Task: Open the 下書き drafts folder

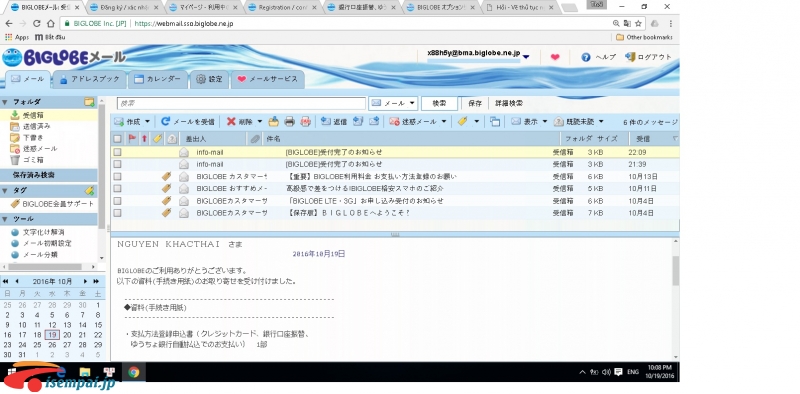Action: click(x=33, y=137)
